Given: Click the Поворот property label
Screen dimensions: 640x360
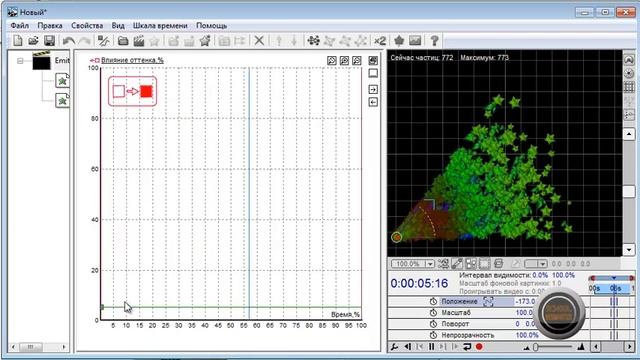Looking at the screenshot, I should pyautogui.click(x=455, y=324).
